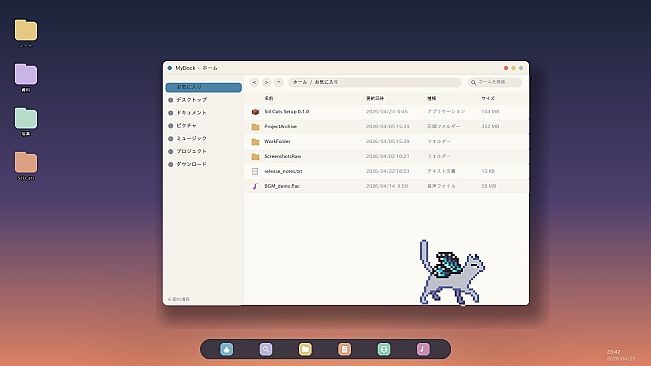Select the BGM_demo.flac audio file

coord(387,186)
